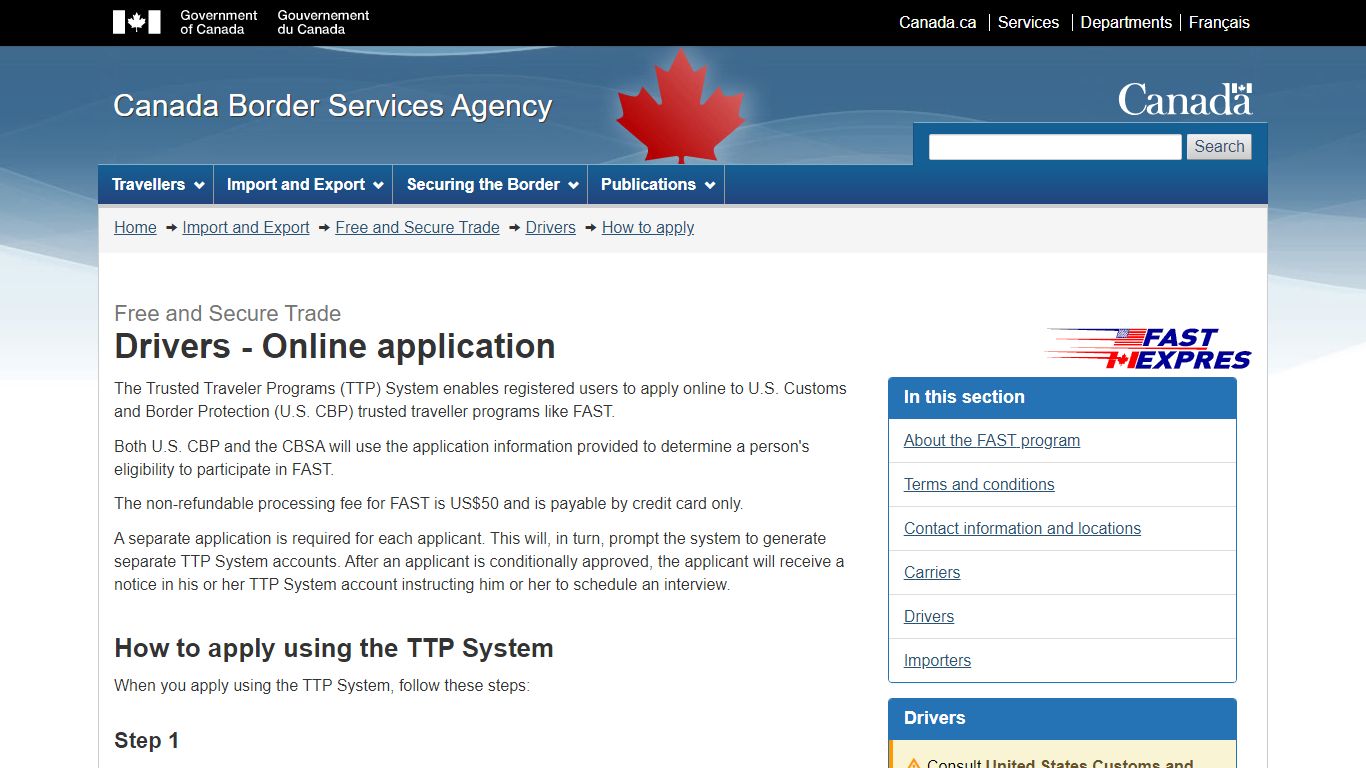Click How to apply using the TTP System heading
The image size is (1366, 768).
click(334, 648)
